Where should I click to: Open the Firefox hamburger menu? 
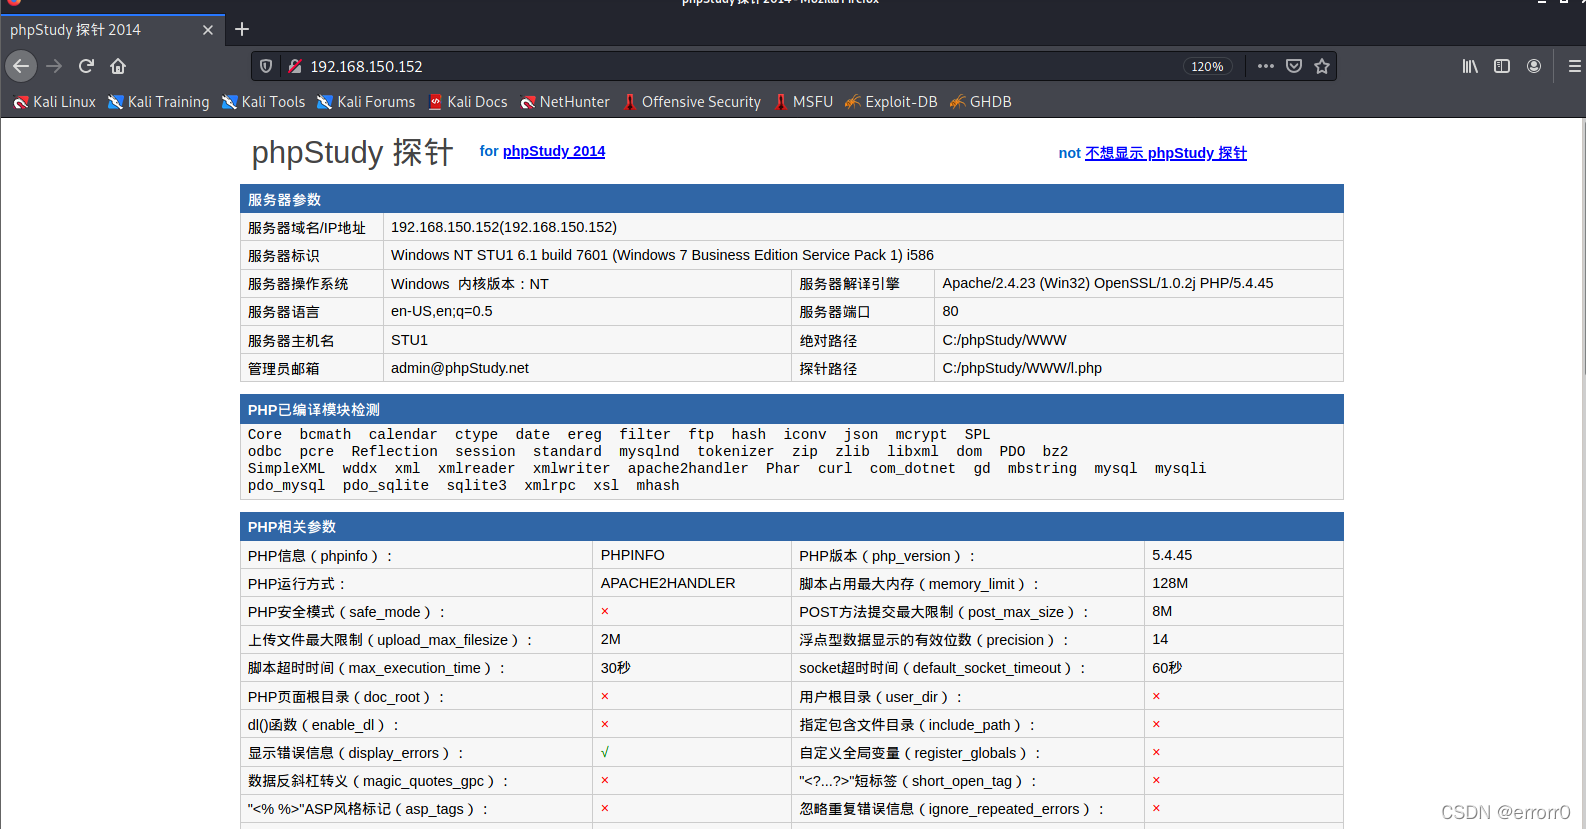point(1574,66)
